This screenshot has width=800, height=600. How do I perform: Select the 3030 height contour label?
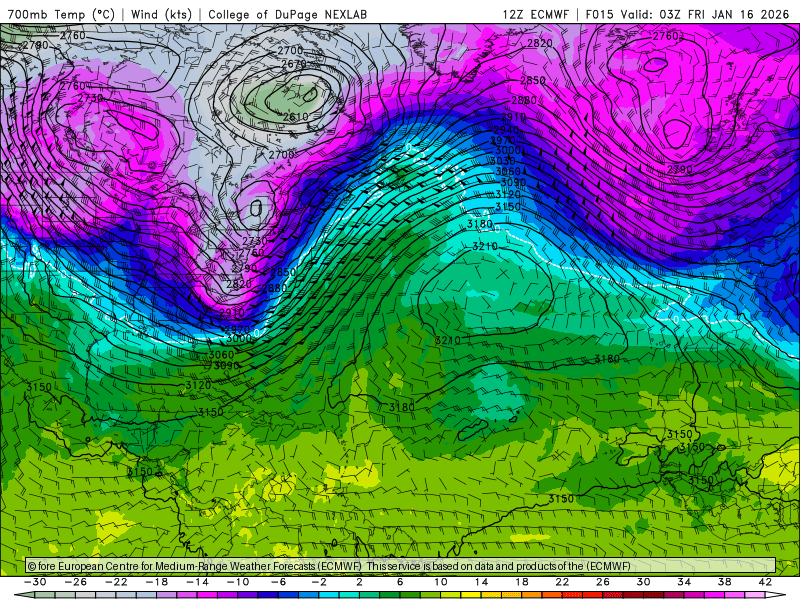pyautogui.click(x=503, y=161)
